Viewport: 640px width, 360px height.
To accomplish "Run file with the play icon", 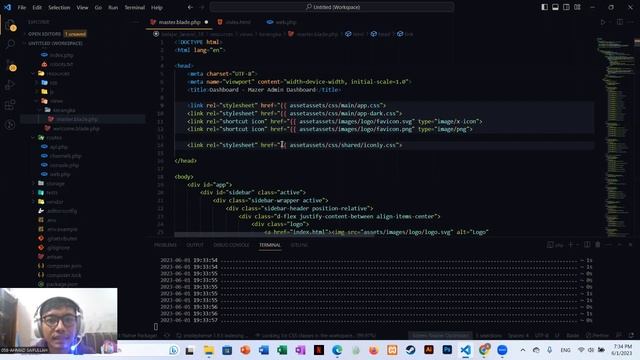I will click(x=603, y=22).
